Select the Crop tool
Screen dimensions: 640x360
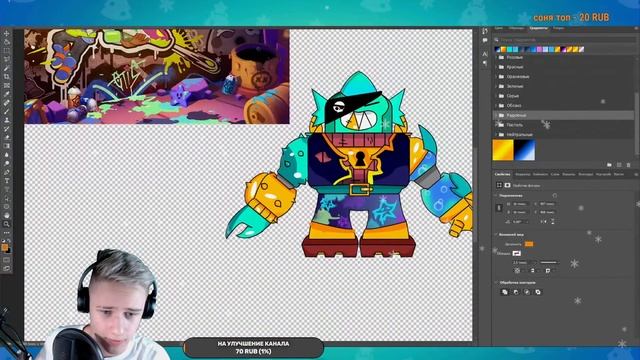pos(7,76)
